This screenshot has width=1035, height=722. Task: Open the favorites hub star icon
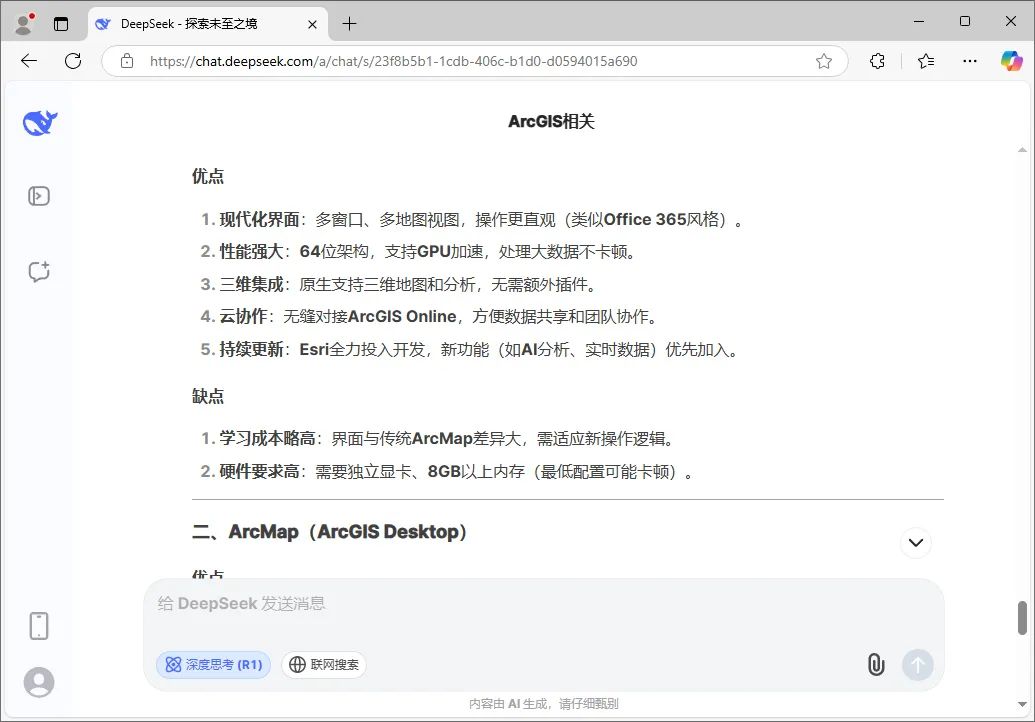pos(924,61)
